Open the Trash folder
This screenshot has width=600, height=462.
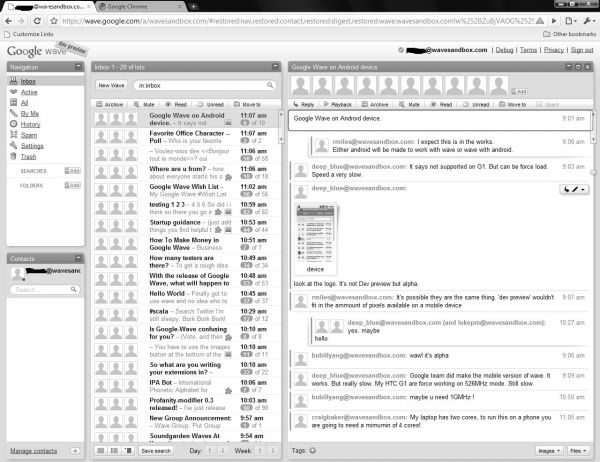click(x=28, y=157)
